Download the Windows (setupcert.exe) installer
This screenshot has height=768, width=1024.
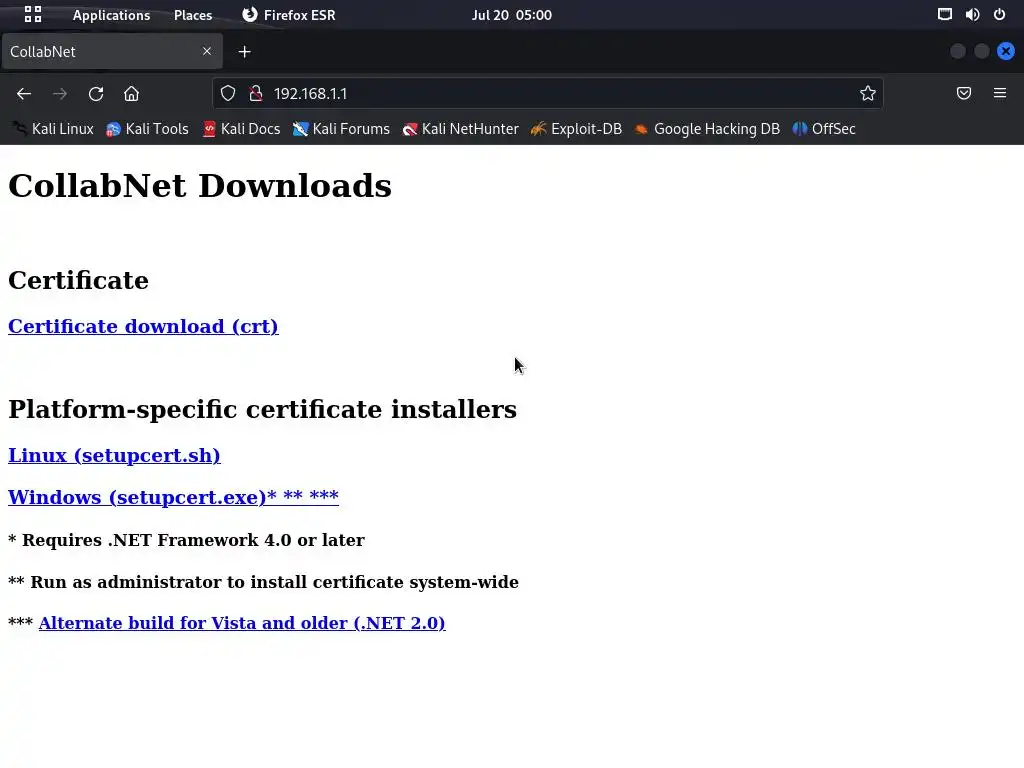173,497
